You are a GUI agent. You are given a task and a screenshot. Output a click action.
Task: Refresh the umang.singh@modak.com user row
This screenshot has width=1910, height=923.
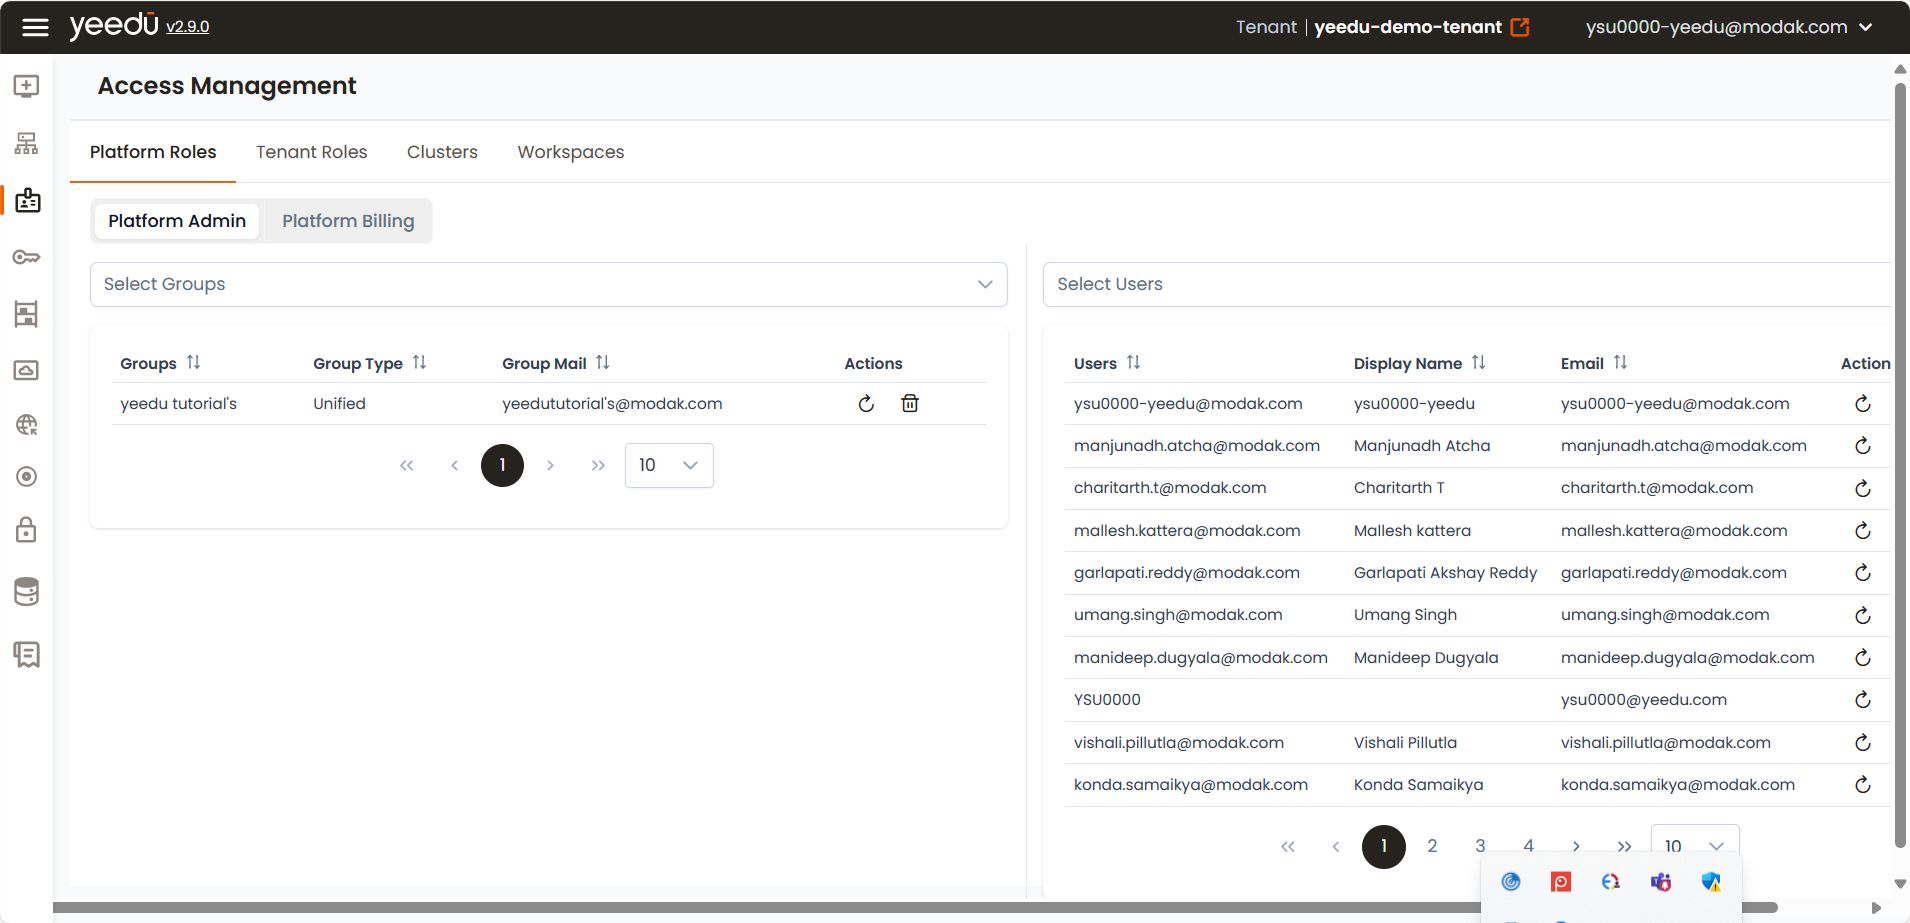[x=1863, y=615]
